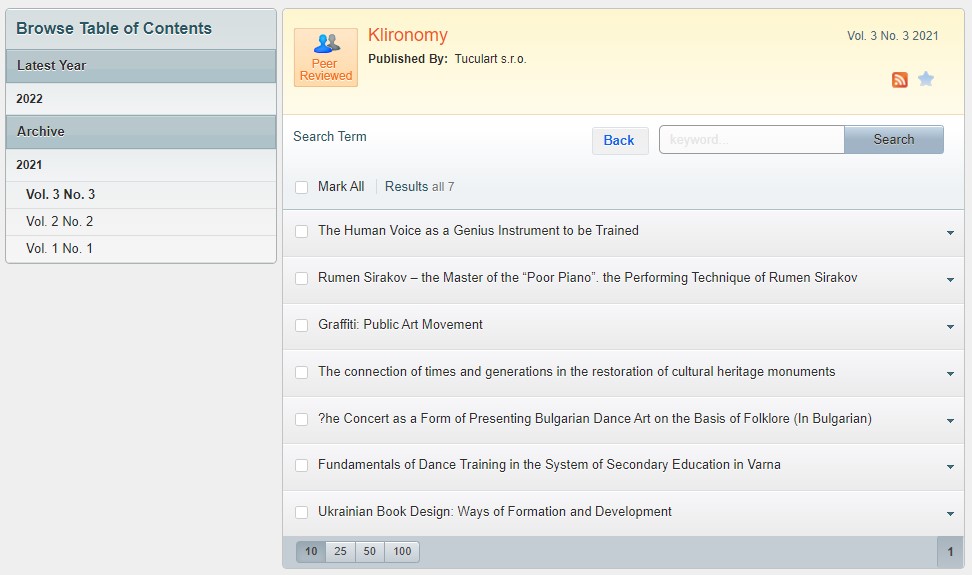Expand the cultural heritage monuments article arrow

pos(950,373)
